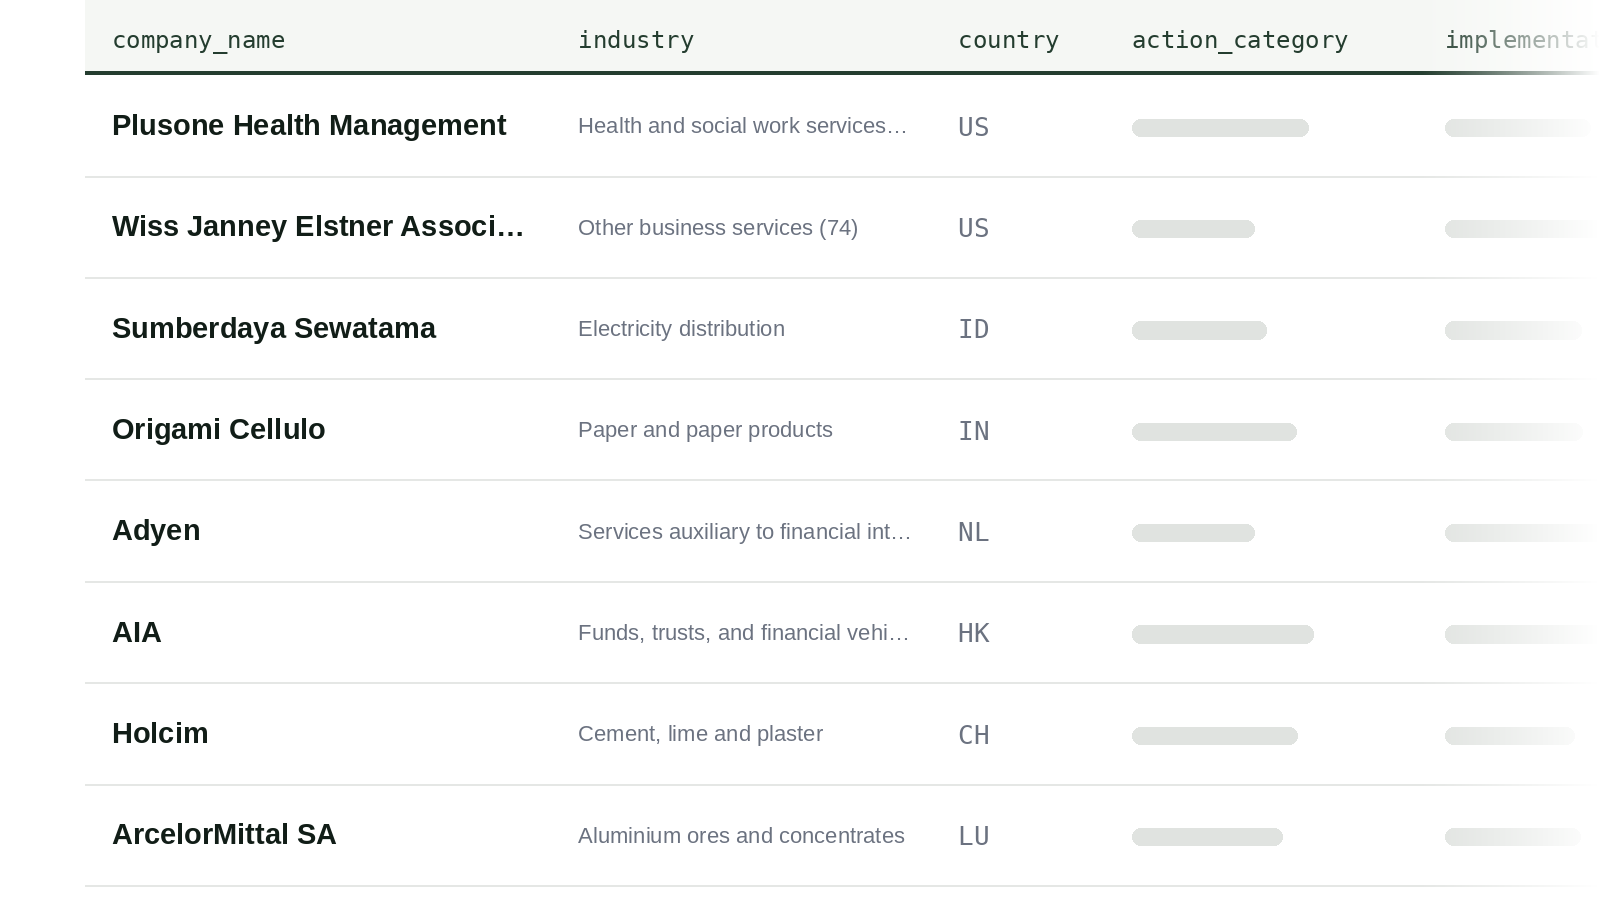Image resolution: width=1600 pixels, height=900 pixels.
Task: Click the Origami Cellulo company row
Action: point(842,430)
